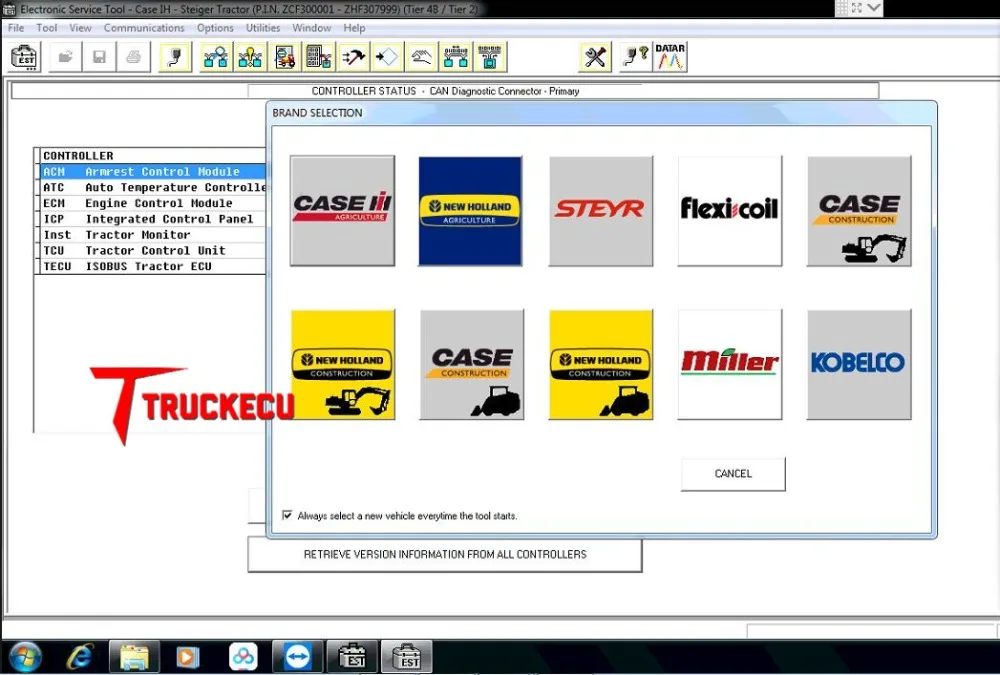The width and height of the screenshot is (1000, 675).
Task: Open the File menu
Action: [x=16, y=28]
